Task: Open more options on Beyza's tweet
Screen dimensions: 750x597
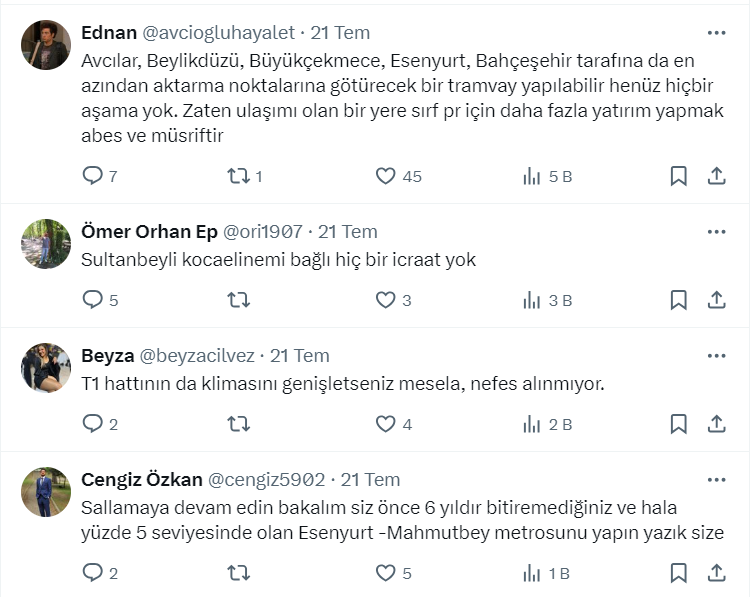Action: [716, 356]
